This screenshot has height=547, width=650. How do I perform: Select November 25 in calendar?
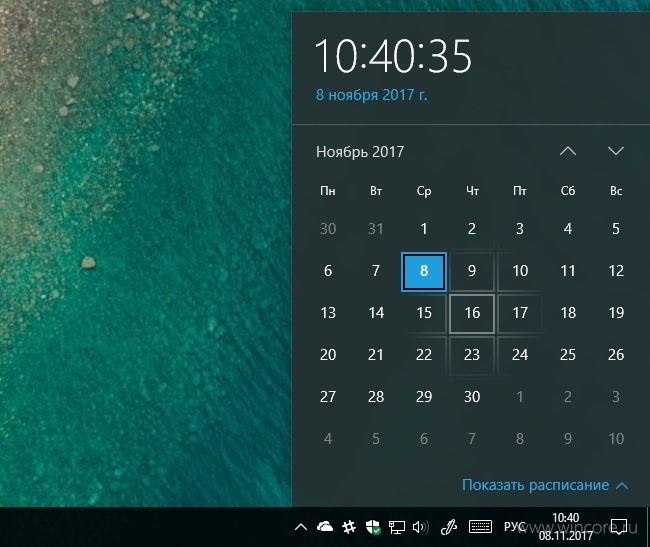click(568, 355)
